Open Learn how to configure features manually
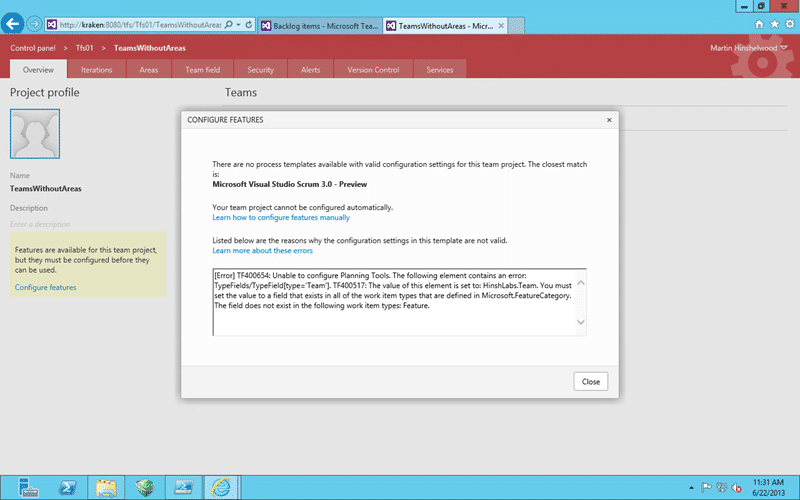Viewport: 800px width, 500px height. [x=281, y=217]
